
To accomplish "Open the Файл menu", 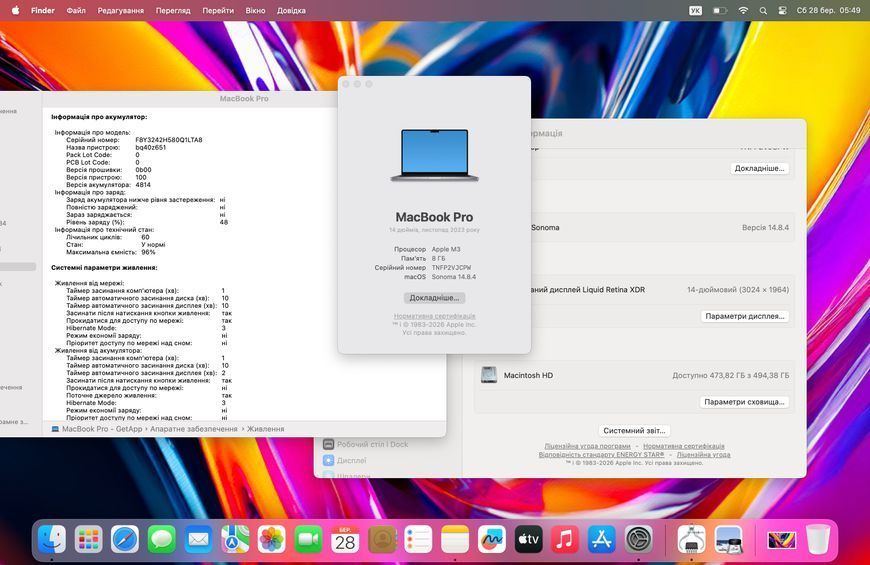I will pyautogui.click(x=76, y=10).
